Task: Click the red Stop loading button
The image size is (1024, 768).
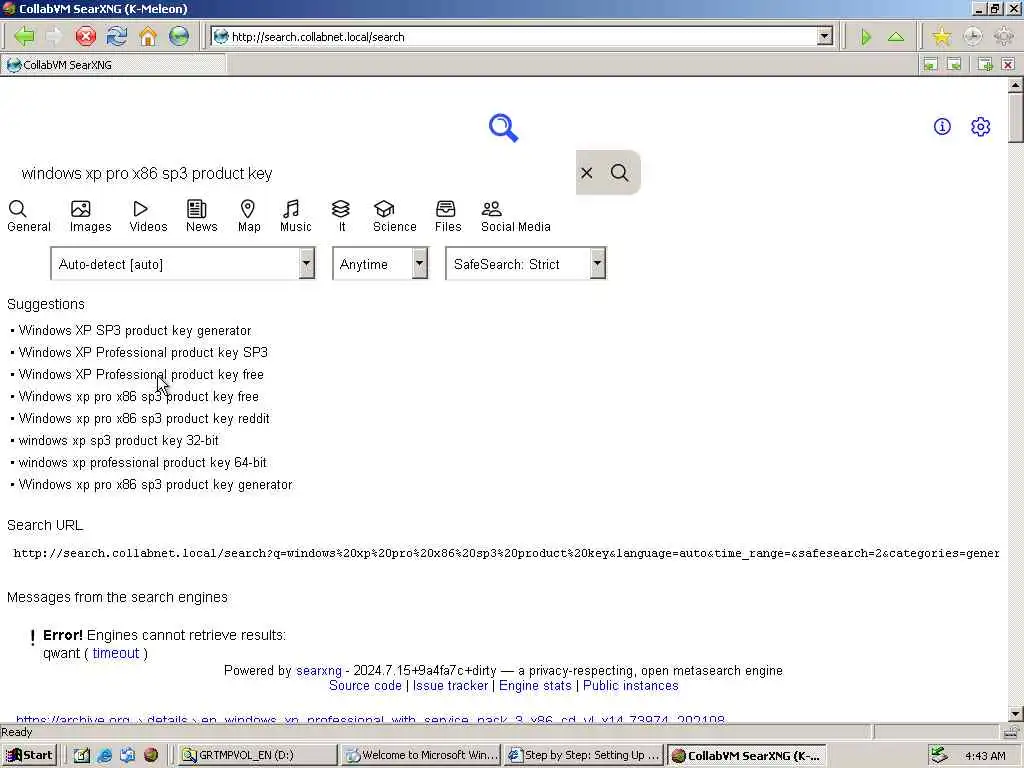Action: 85,36
